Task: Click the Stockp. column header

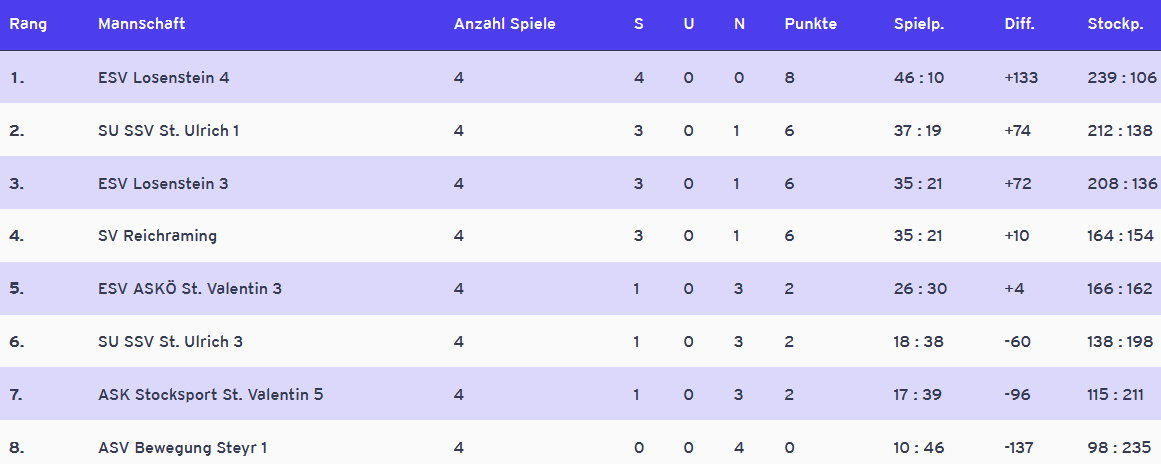Action: (1115, 24)
